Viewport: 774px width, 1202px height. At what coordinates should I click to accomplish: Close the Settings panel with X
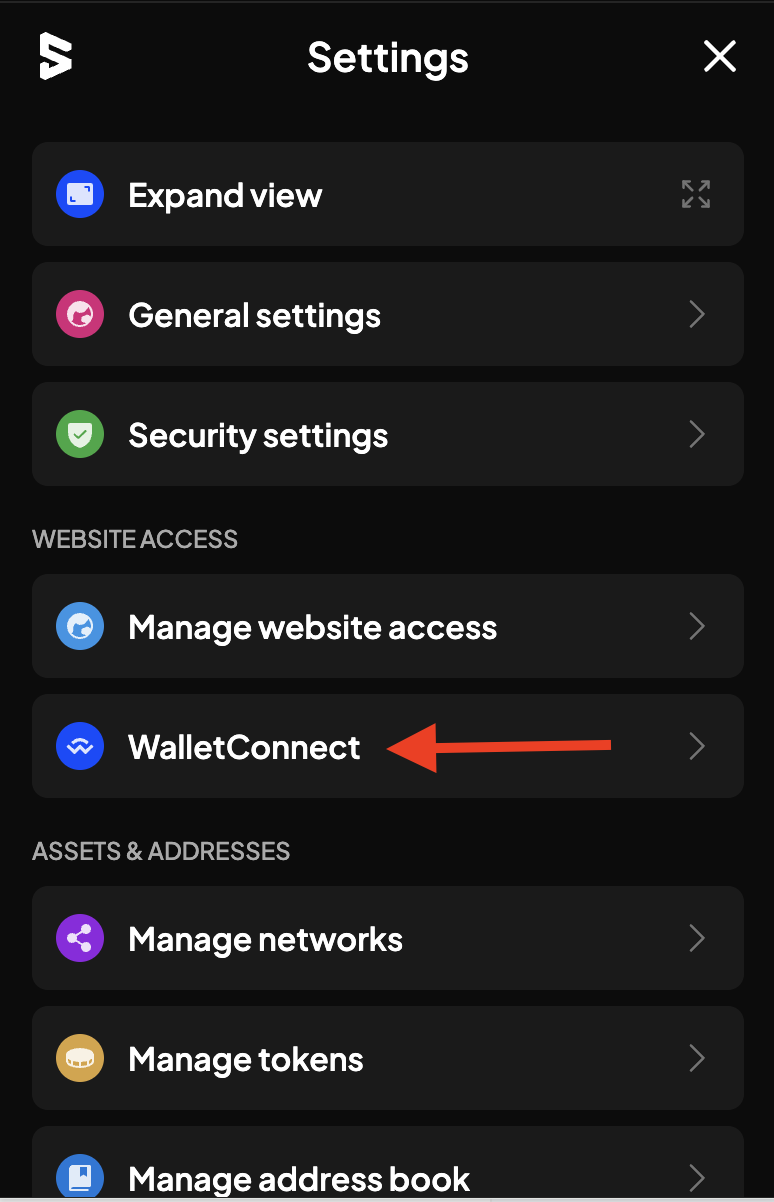720,57
